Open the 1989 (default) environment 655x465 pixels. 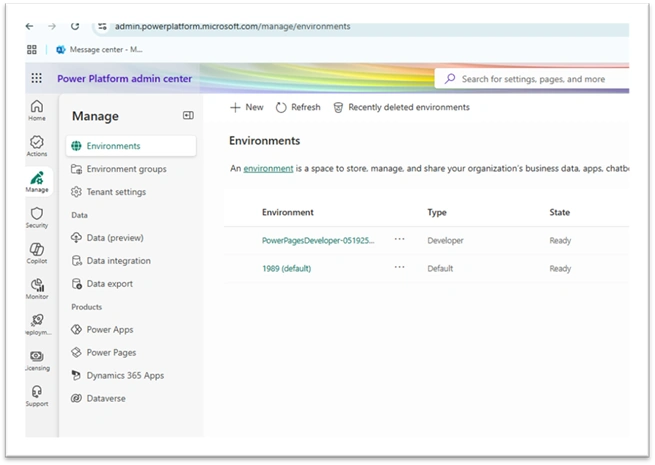287,268
